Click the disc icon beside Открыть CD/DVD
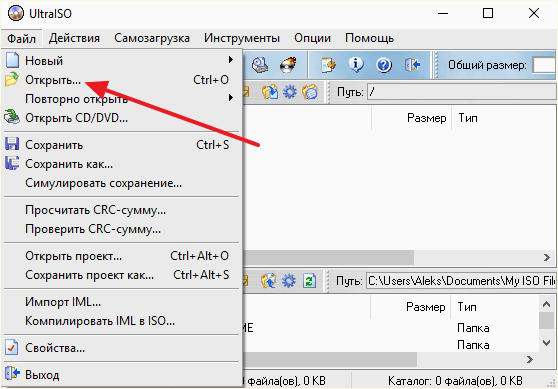 [x=12, y=117]
